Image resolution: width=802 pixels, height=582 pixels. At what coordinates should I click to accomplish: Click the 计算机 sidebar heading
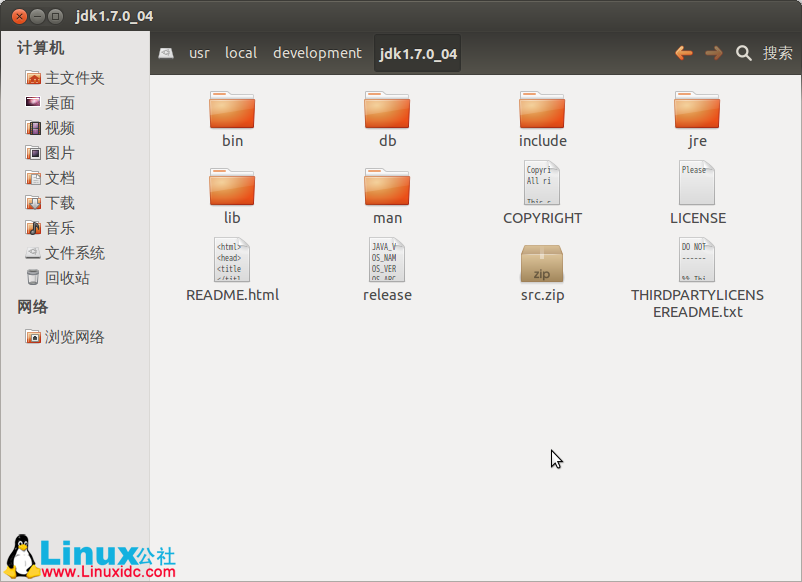click(x=40, y=48)
